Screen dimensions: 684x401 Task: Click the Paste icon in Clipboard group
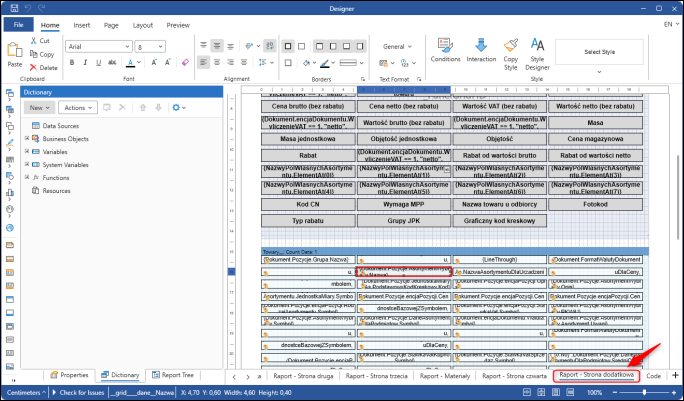pyautogui.click(x=15, y=48)
